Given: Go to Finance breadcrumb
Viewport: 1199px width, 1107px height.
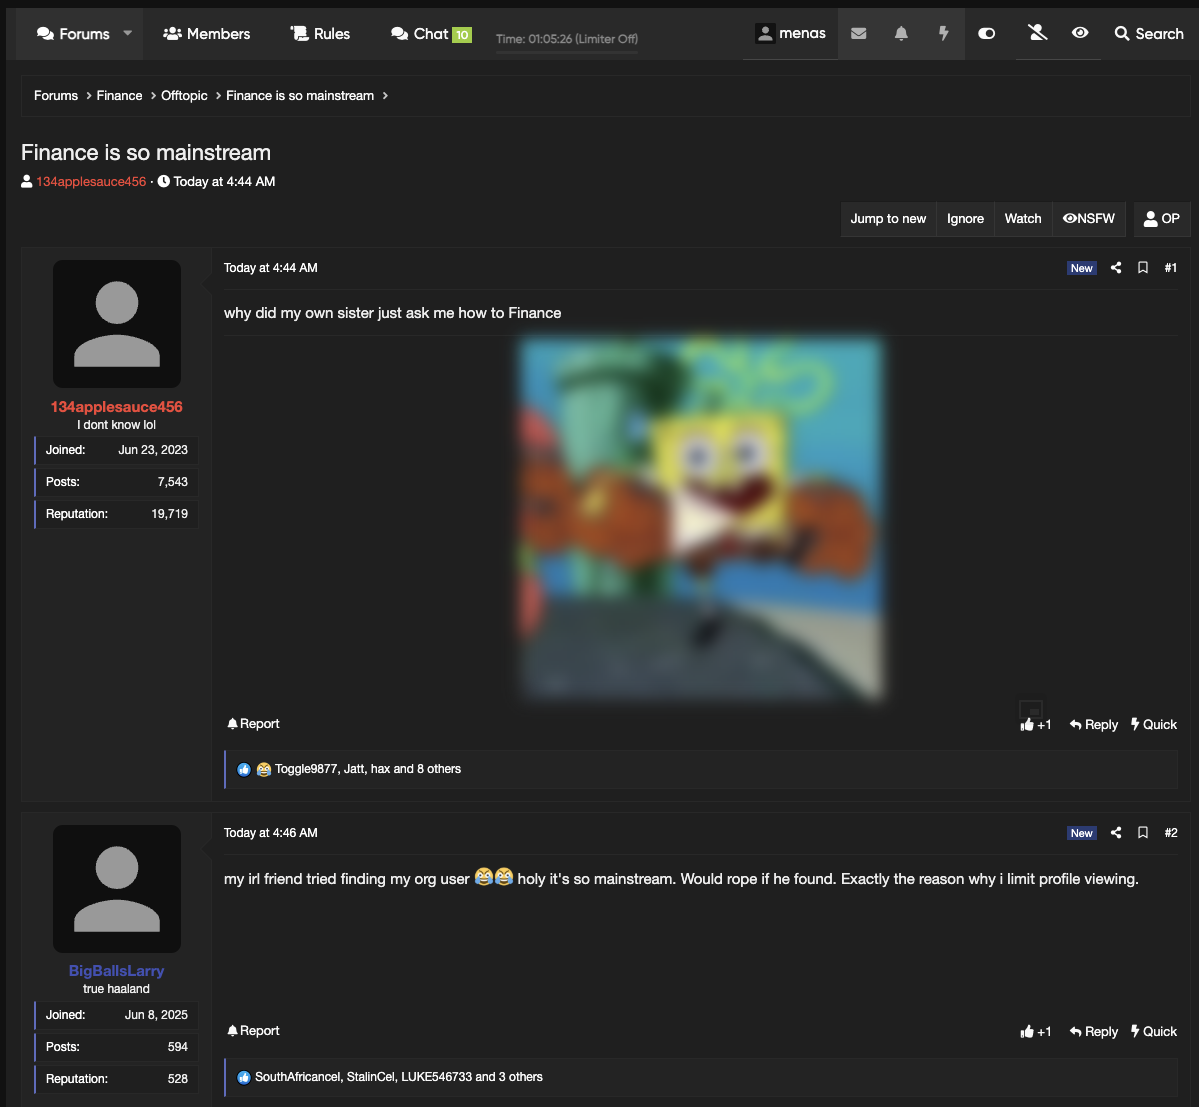Looking at the screenshot, I should click(x=119, y=96).
